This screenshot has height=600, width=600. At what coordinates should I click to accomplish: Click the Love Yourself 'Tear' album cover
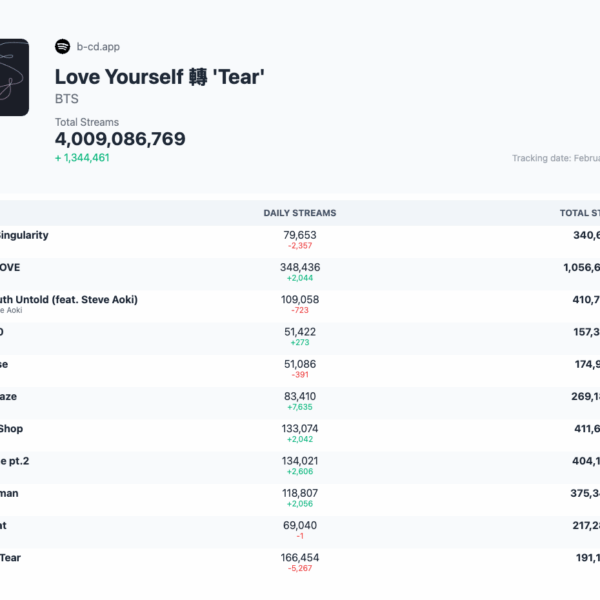click(14, 77)
